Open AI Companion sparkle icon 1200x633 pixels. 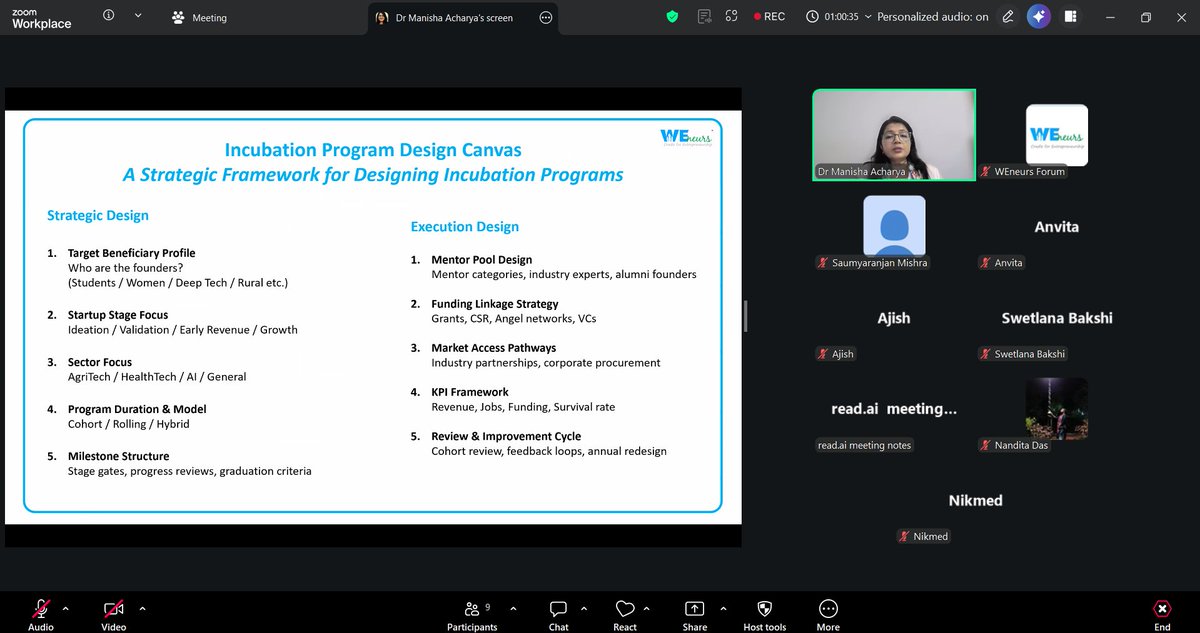tap(1038, 17)
